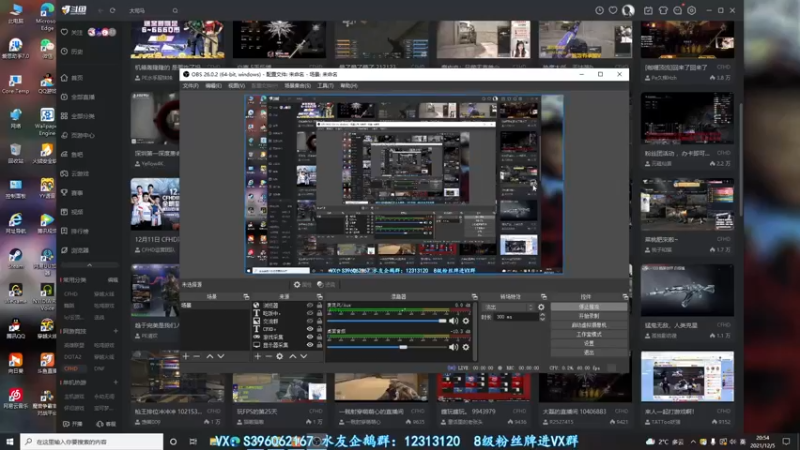800x450 pixels.
Task: Open Help menu in OBS
Action: pyautogui.click(x=348, y=86)
